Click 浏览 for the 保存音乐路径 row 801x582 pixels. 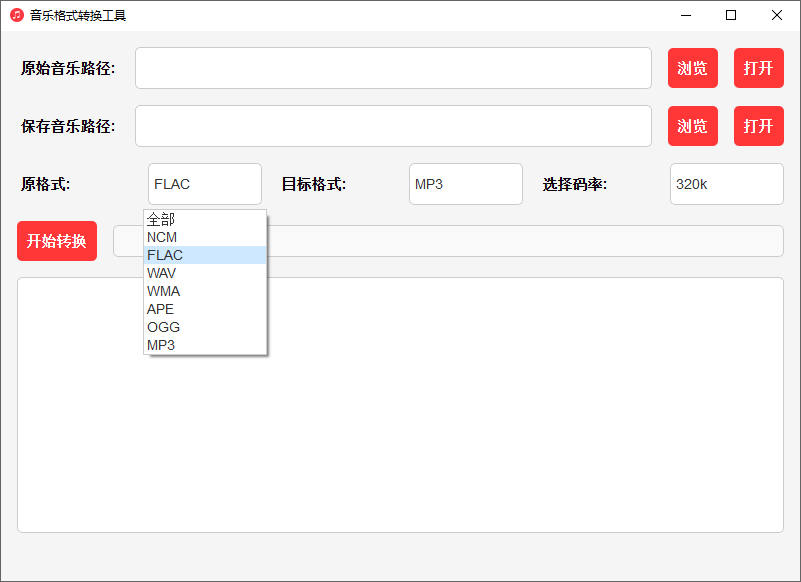692,126
